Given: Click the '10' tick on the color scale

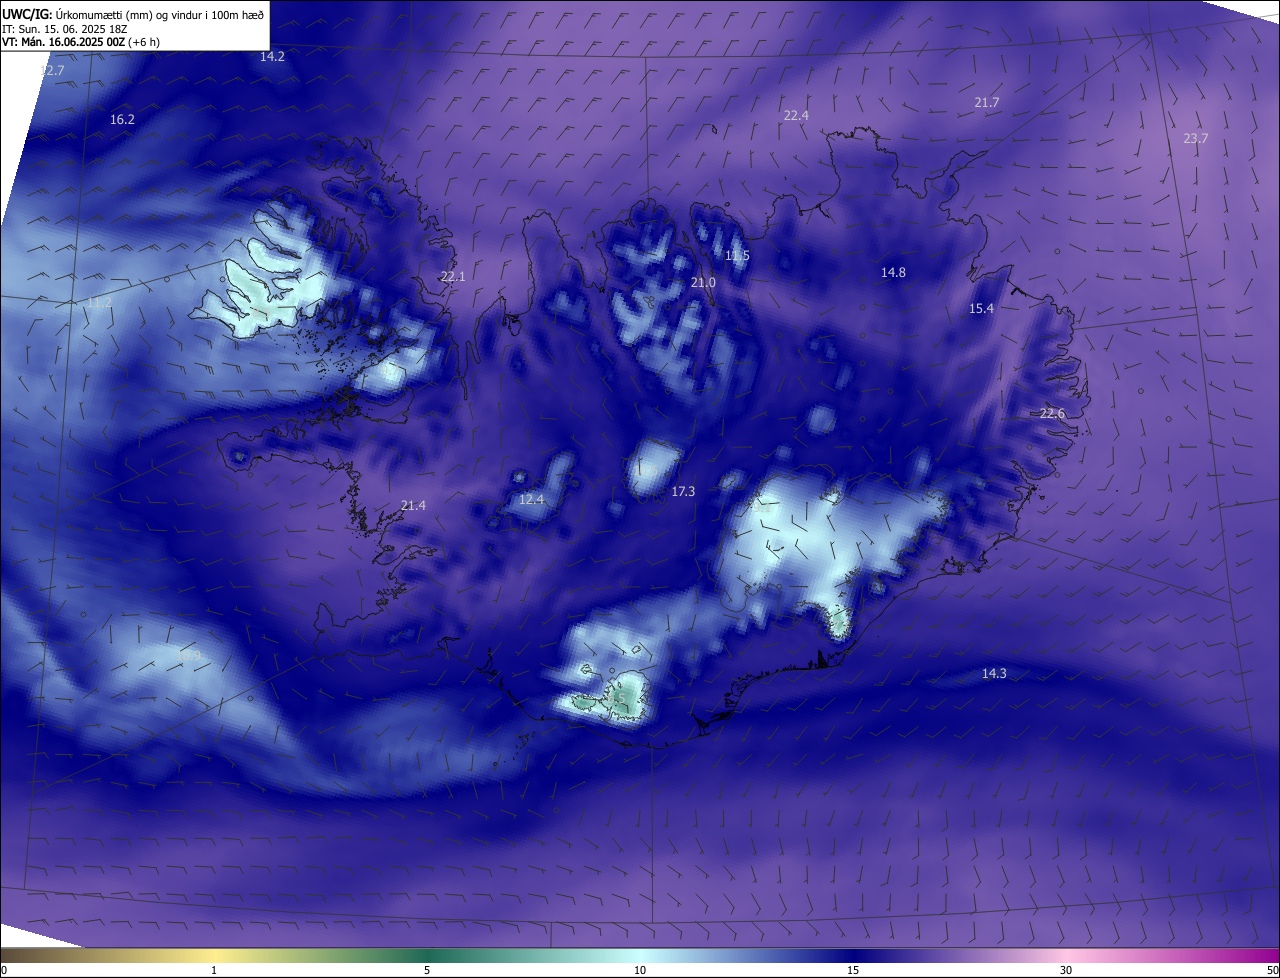Looking at the screenshot, I should pos(640,971).
